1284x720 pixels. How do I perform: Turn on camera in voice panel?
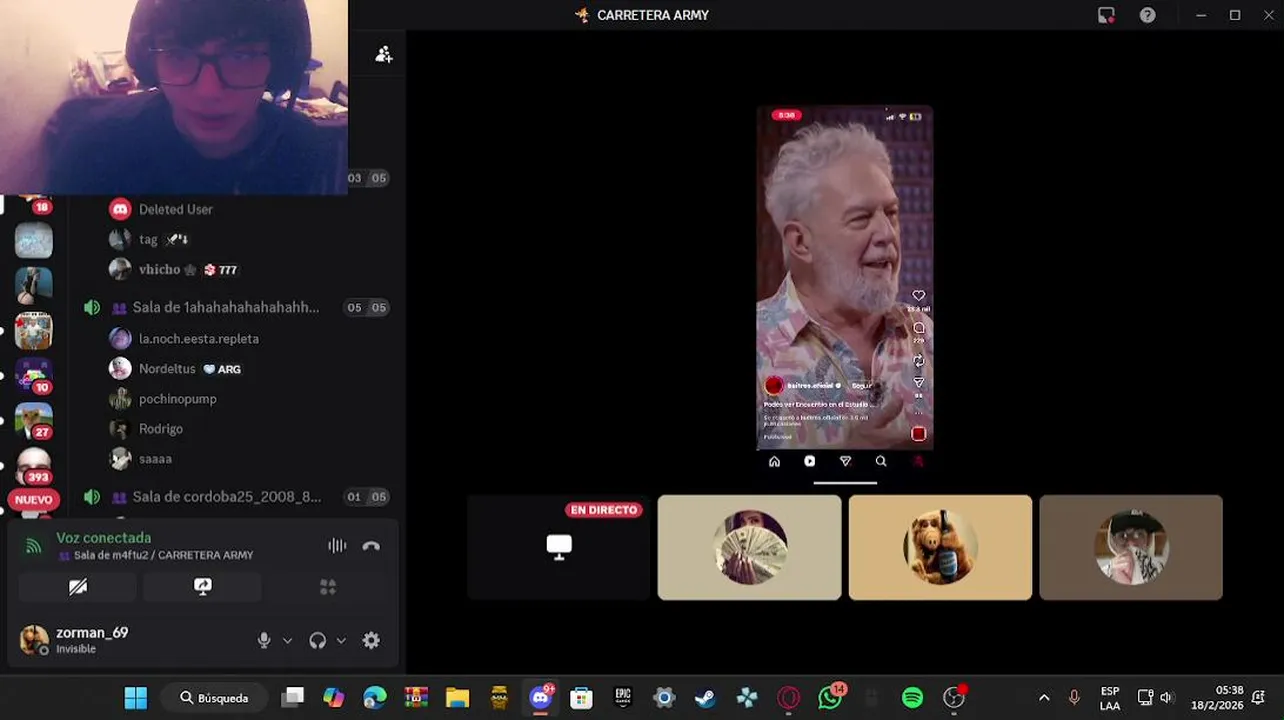point(78,587)
